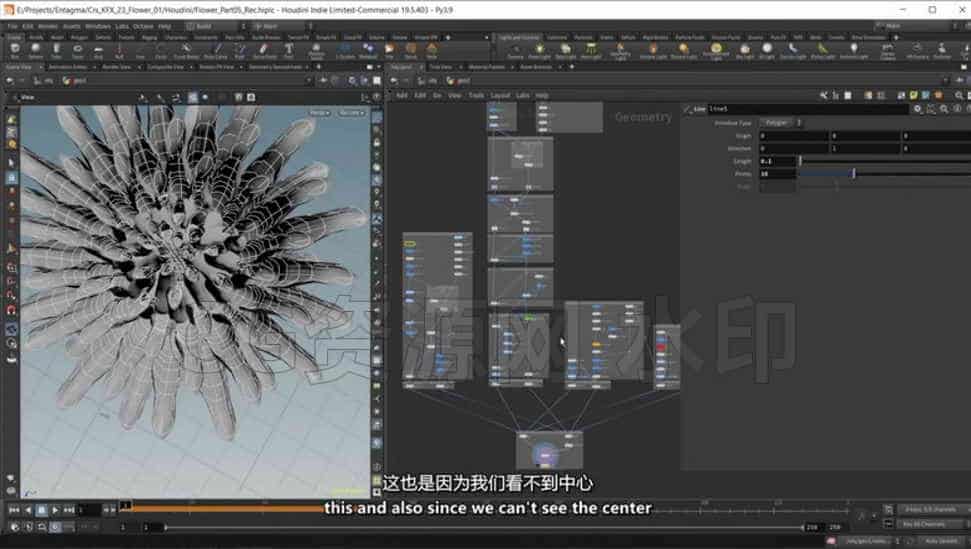Image resolution: width=971 pixels, height=549 pixels.
Task: Open the Octane menu
Action: pos(143,27)
